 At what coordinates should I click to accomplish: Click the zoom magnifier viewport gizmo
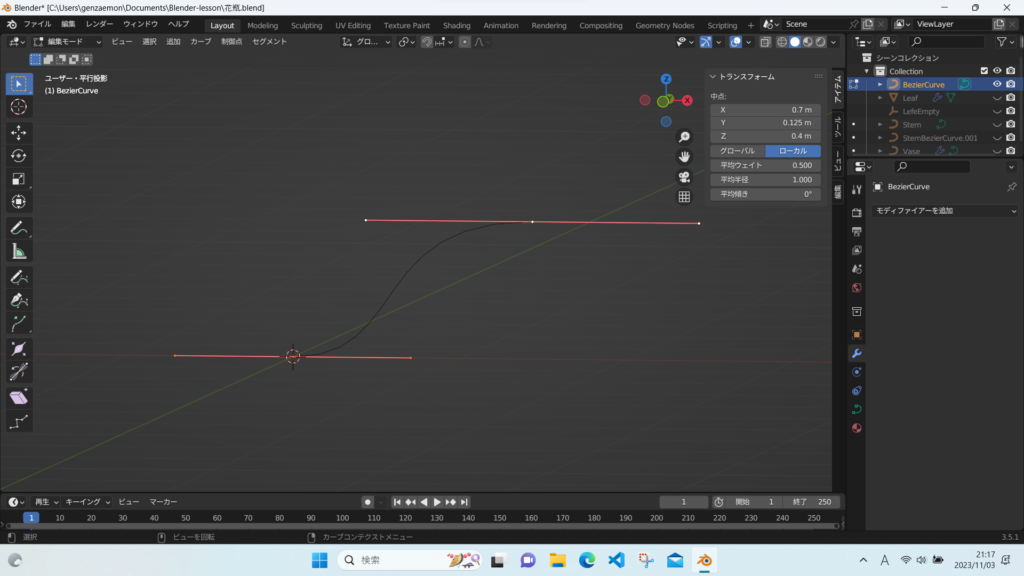pos(684,137)
